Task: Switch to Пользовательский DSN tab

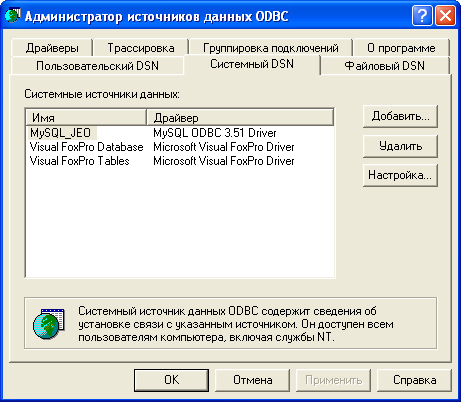Action: [97, 66]
